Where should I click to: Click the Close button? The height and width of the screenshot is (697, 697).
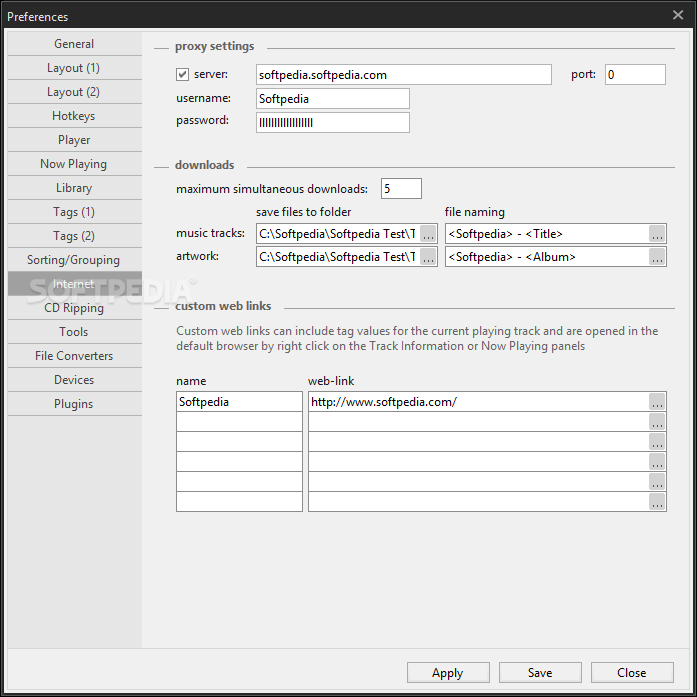(632, 673)
